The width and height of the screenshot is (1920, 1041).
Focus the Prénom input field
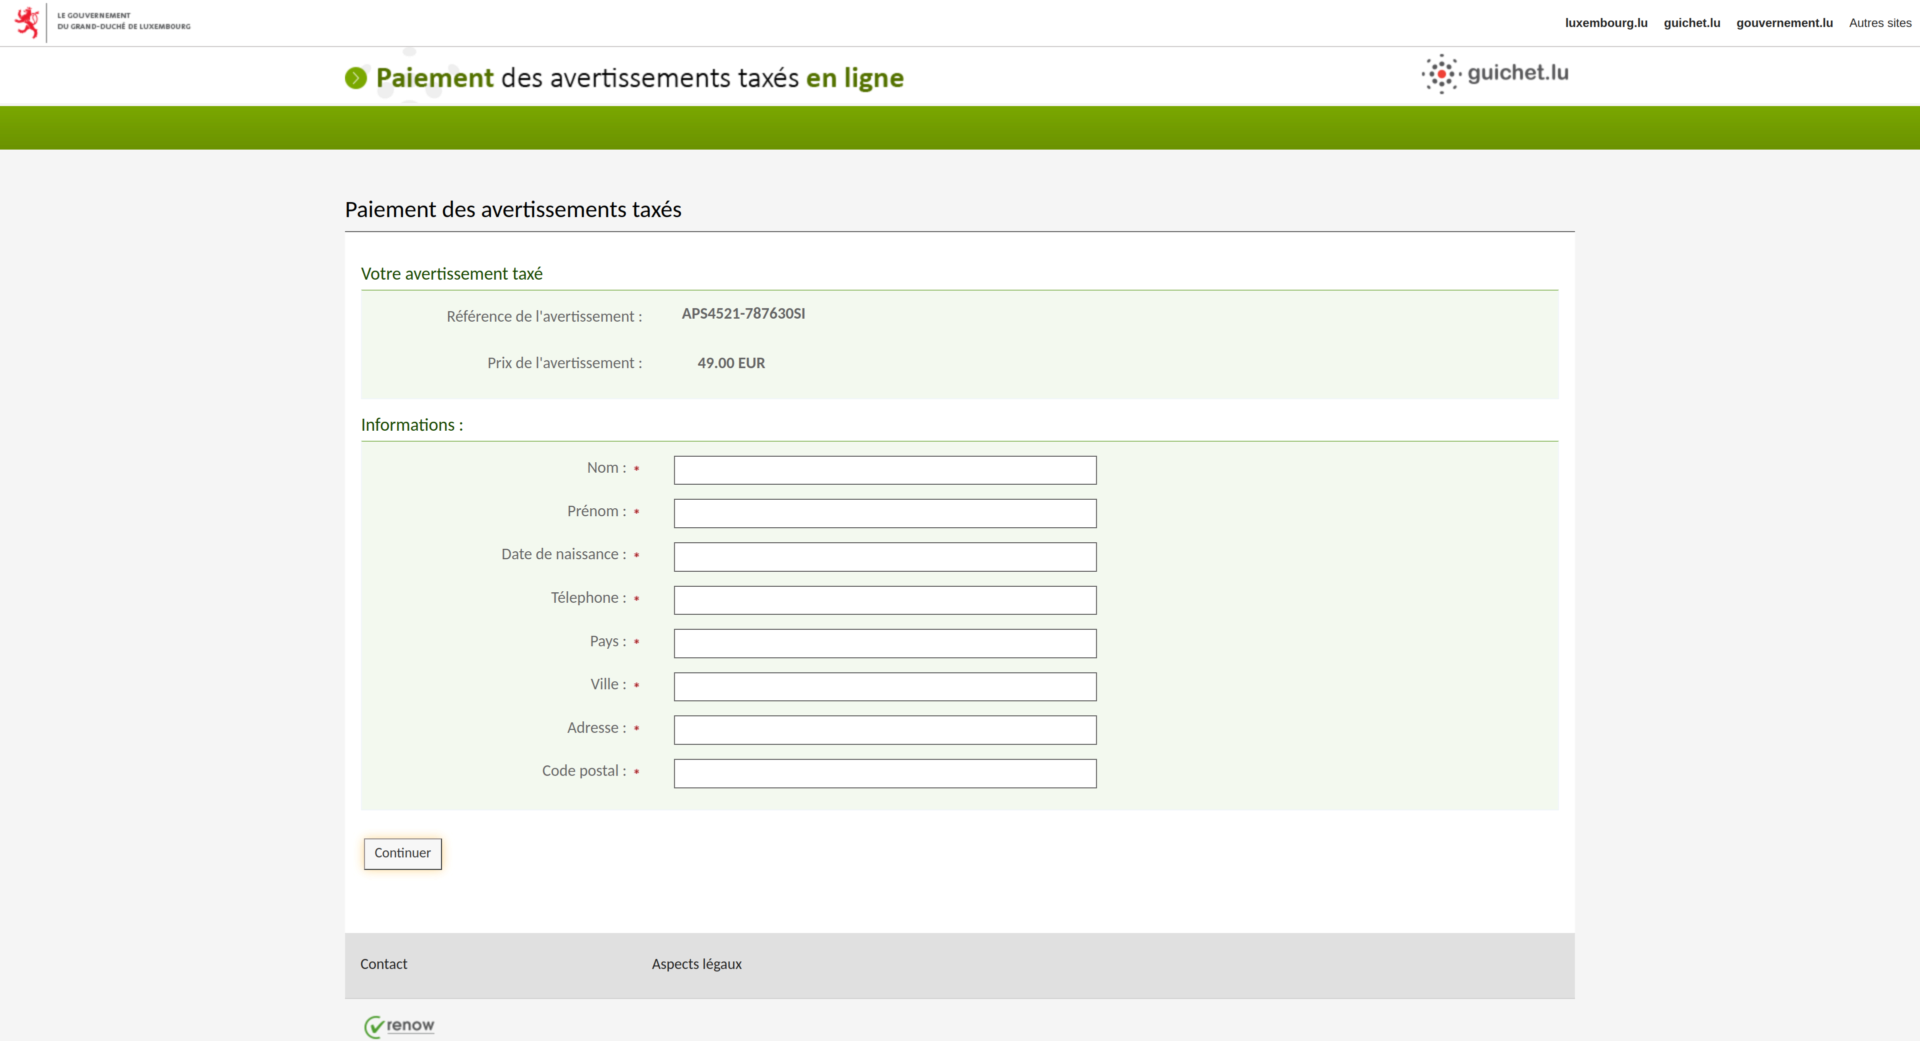tap(885, 513)
